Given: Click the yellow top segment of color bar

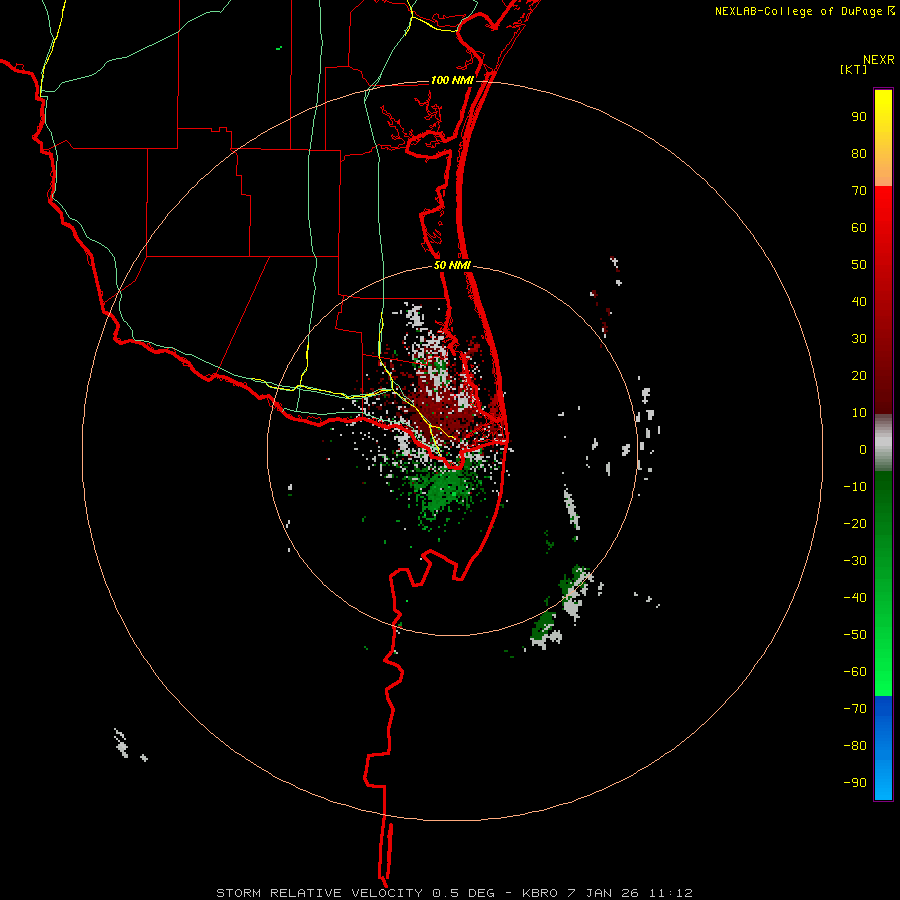Looking at the screenshot, I should click(x=883, y=138).
